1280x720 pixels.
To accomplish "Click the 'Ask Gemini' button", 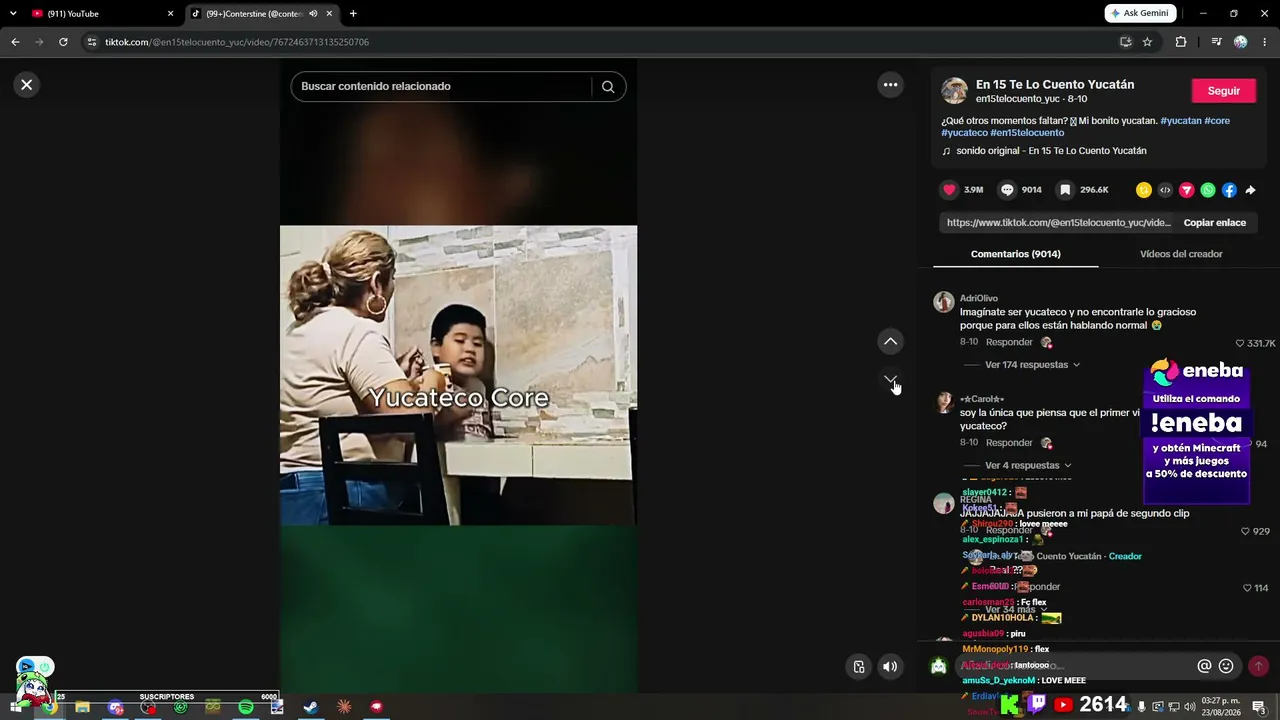I will (1140, 14).
